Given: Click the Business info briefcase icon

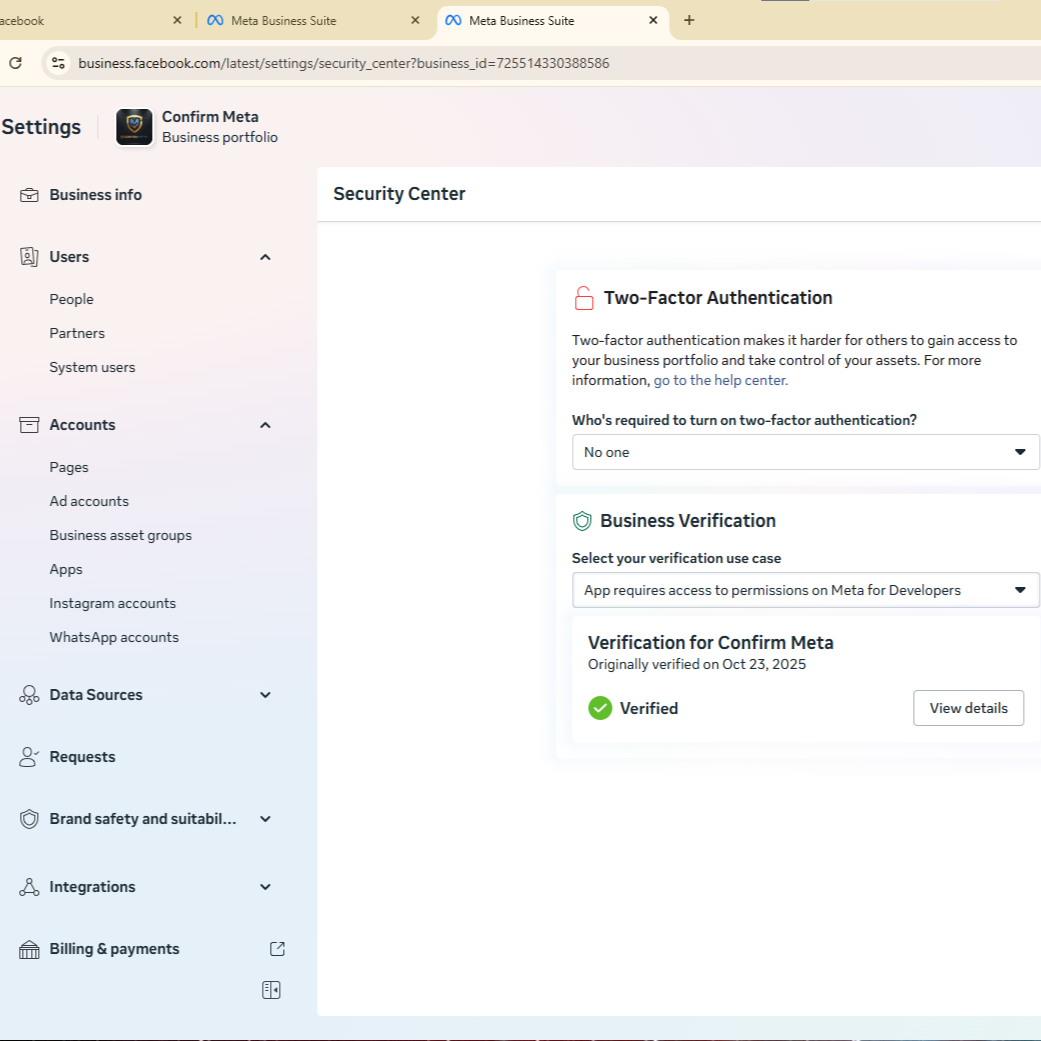Looking at the screenshot, I should click(x=29, y=195).
